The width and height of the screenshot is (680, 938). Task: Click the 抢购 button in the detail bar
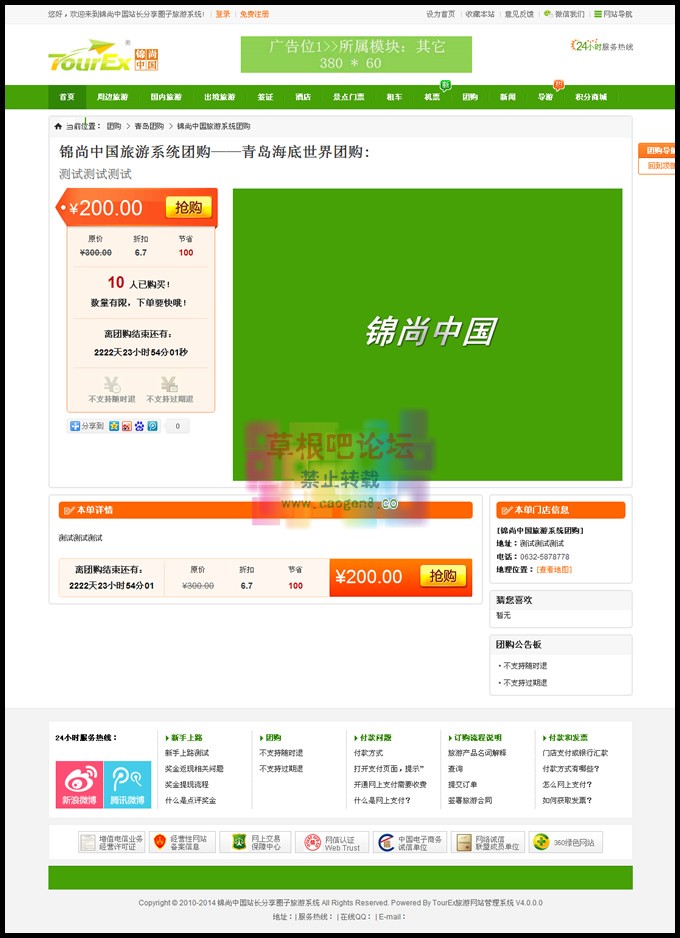[443, 576]
